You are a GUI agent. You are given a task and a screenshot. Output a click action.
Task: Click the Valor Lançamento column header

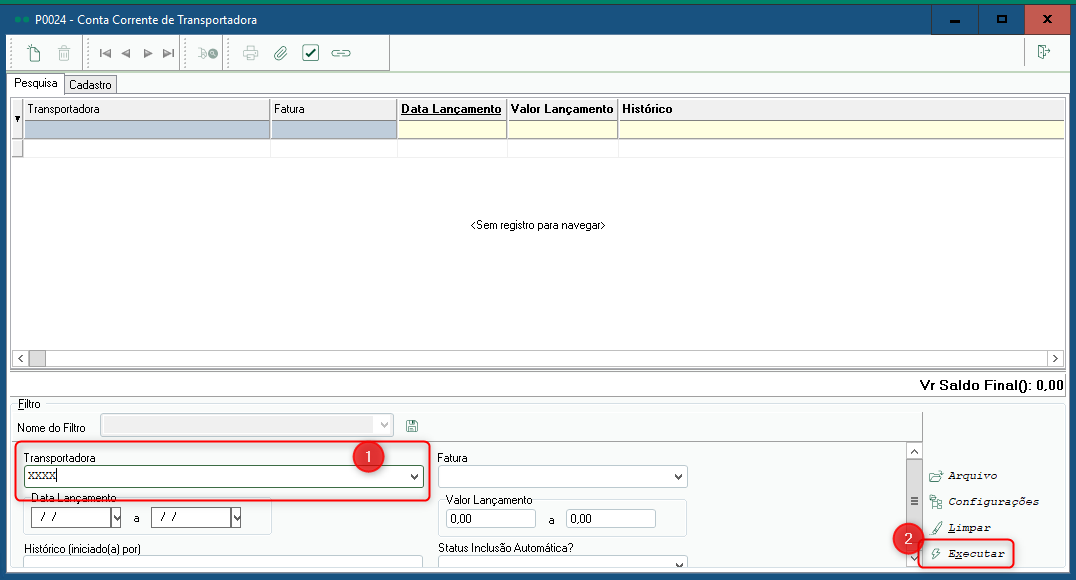click(562, 109)
